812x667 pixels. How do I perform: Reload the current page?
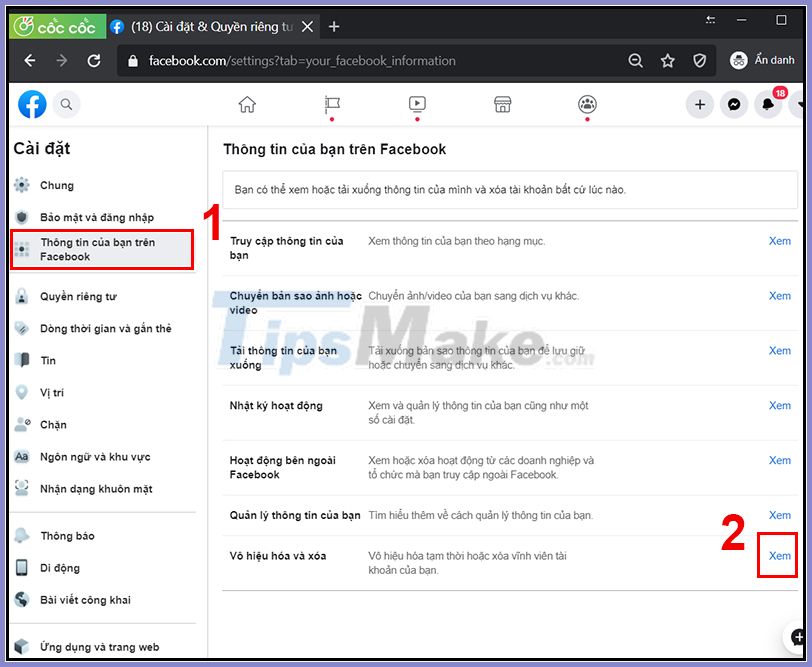click(94, 60)
